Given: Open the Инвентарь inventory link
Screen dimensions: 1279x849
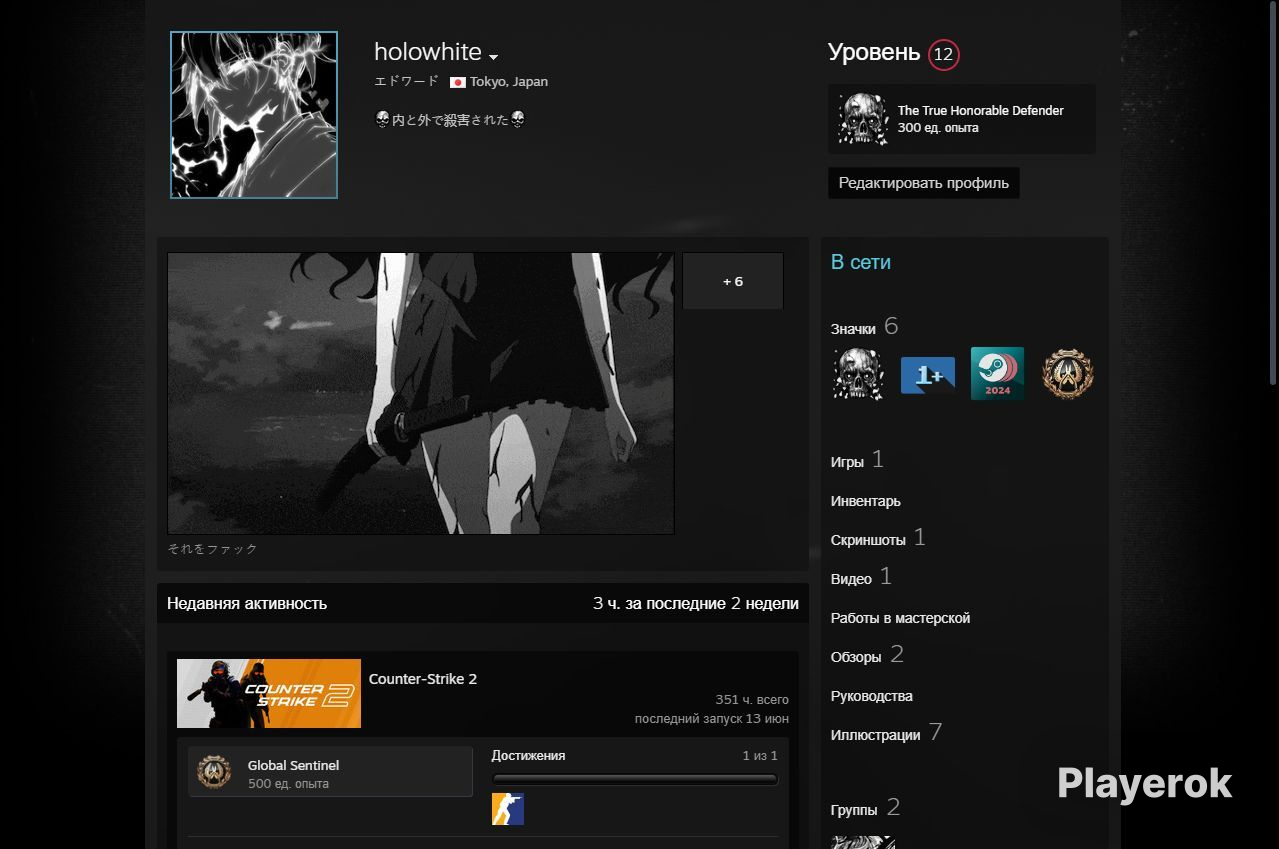Looking at the screenshot, I should pyautogui.click(x=866, y=501).
